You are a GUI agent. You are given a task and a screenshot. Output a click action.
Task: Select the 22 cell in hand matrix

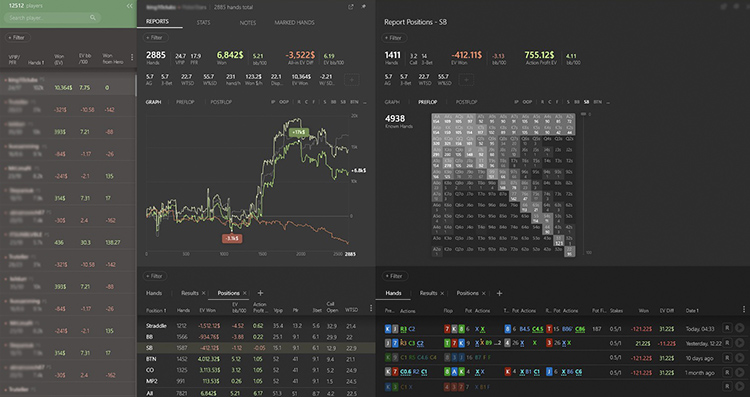(569, 252)
